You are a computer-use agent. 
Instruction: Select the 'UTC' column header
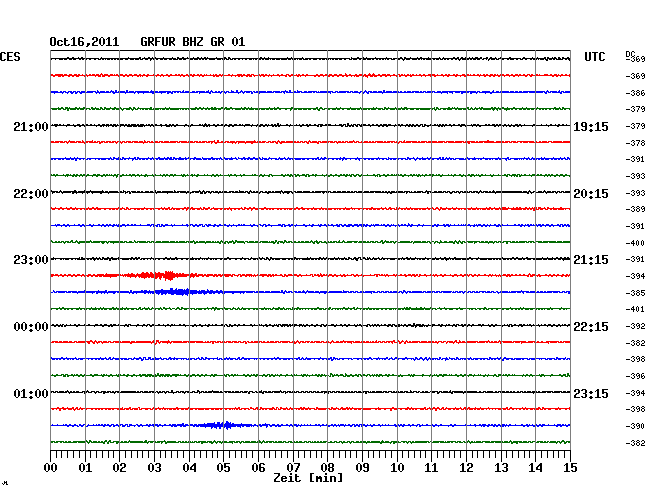click(x=594, y=57)
